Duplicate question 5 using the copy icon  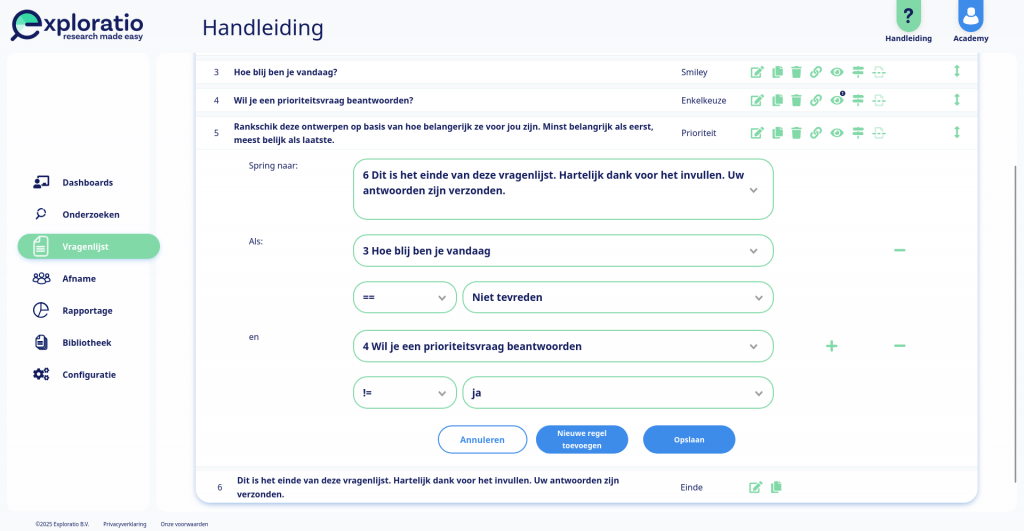pyautogui.click(x=777, y=133)
